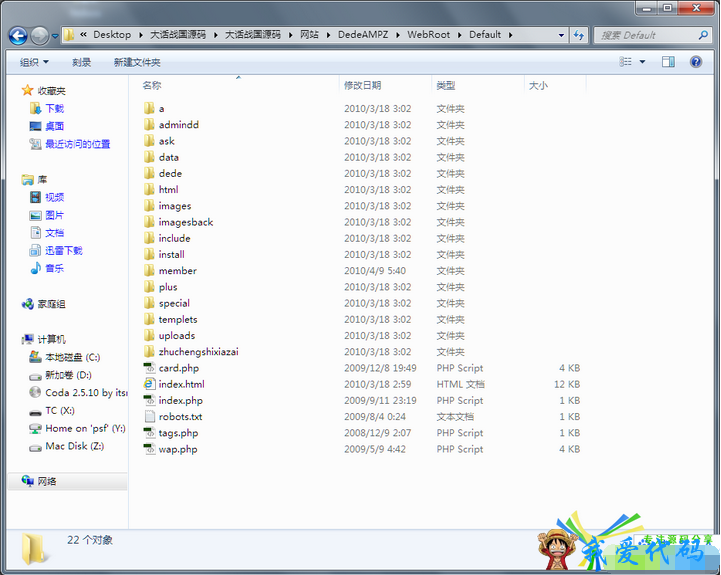Open the 文档 library
721x575 pixels.
point(55,233)
